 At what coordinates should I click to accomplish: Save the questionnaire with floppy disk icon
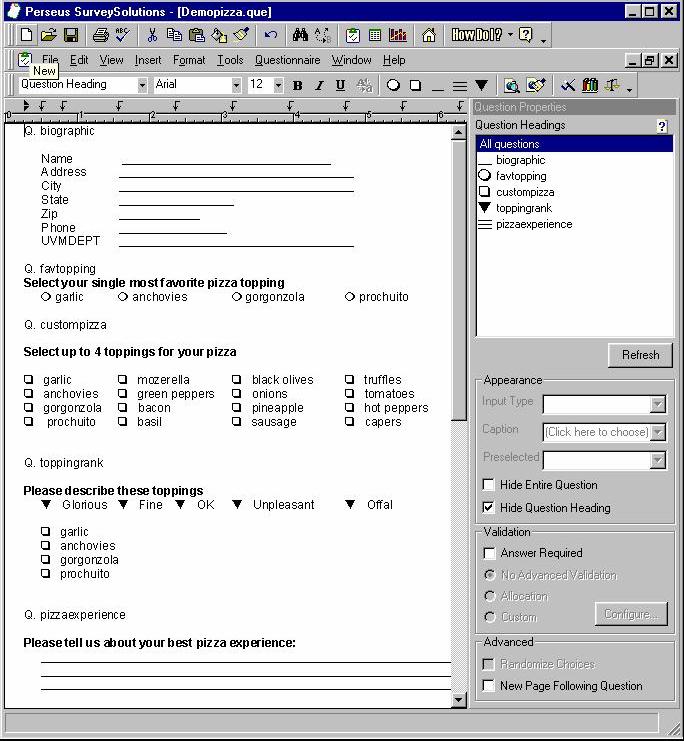tap(71, 35)
